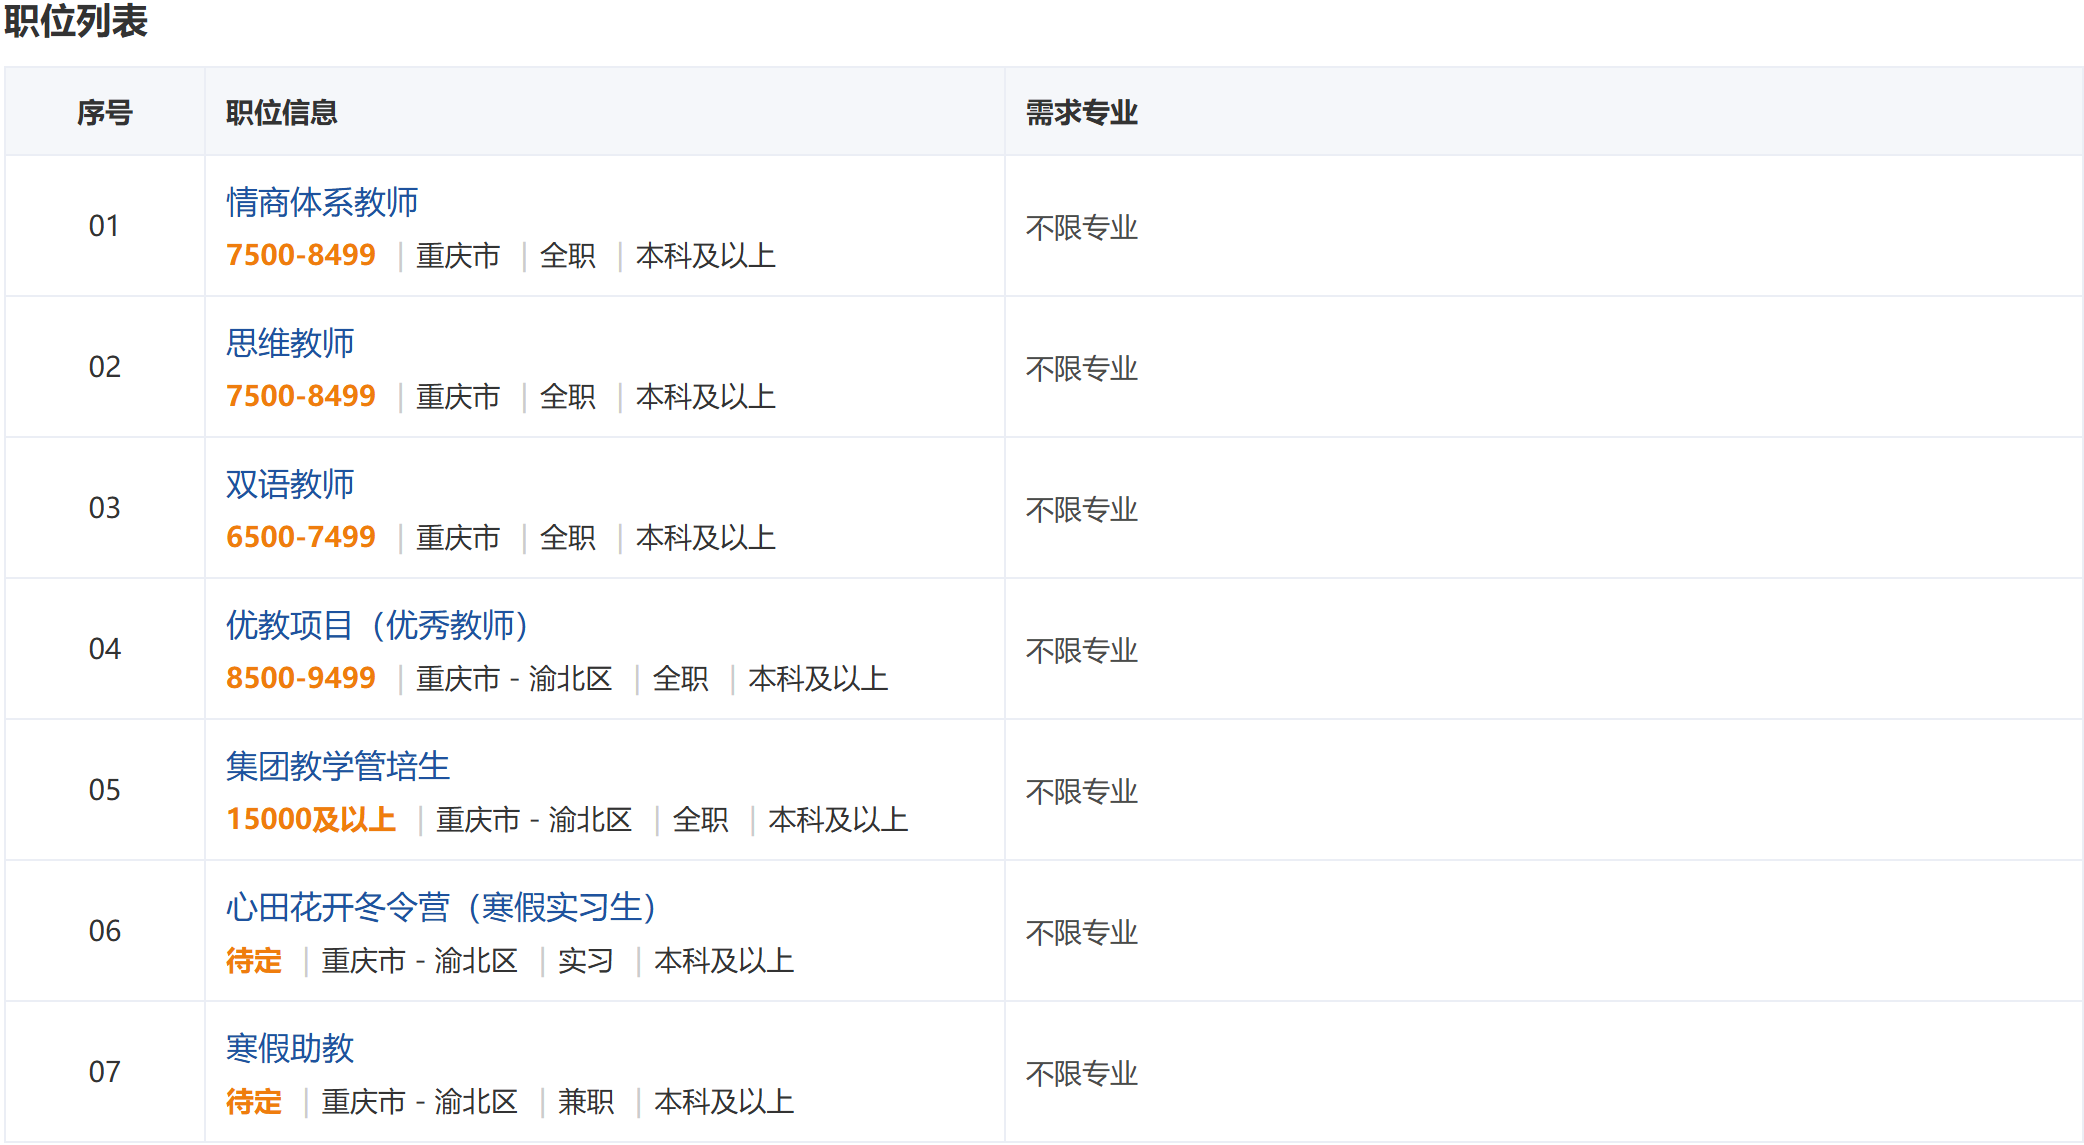
Task: Click the 实习 label in row 06
Action: (586, 961)
